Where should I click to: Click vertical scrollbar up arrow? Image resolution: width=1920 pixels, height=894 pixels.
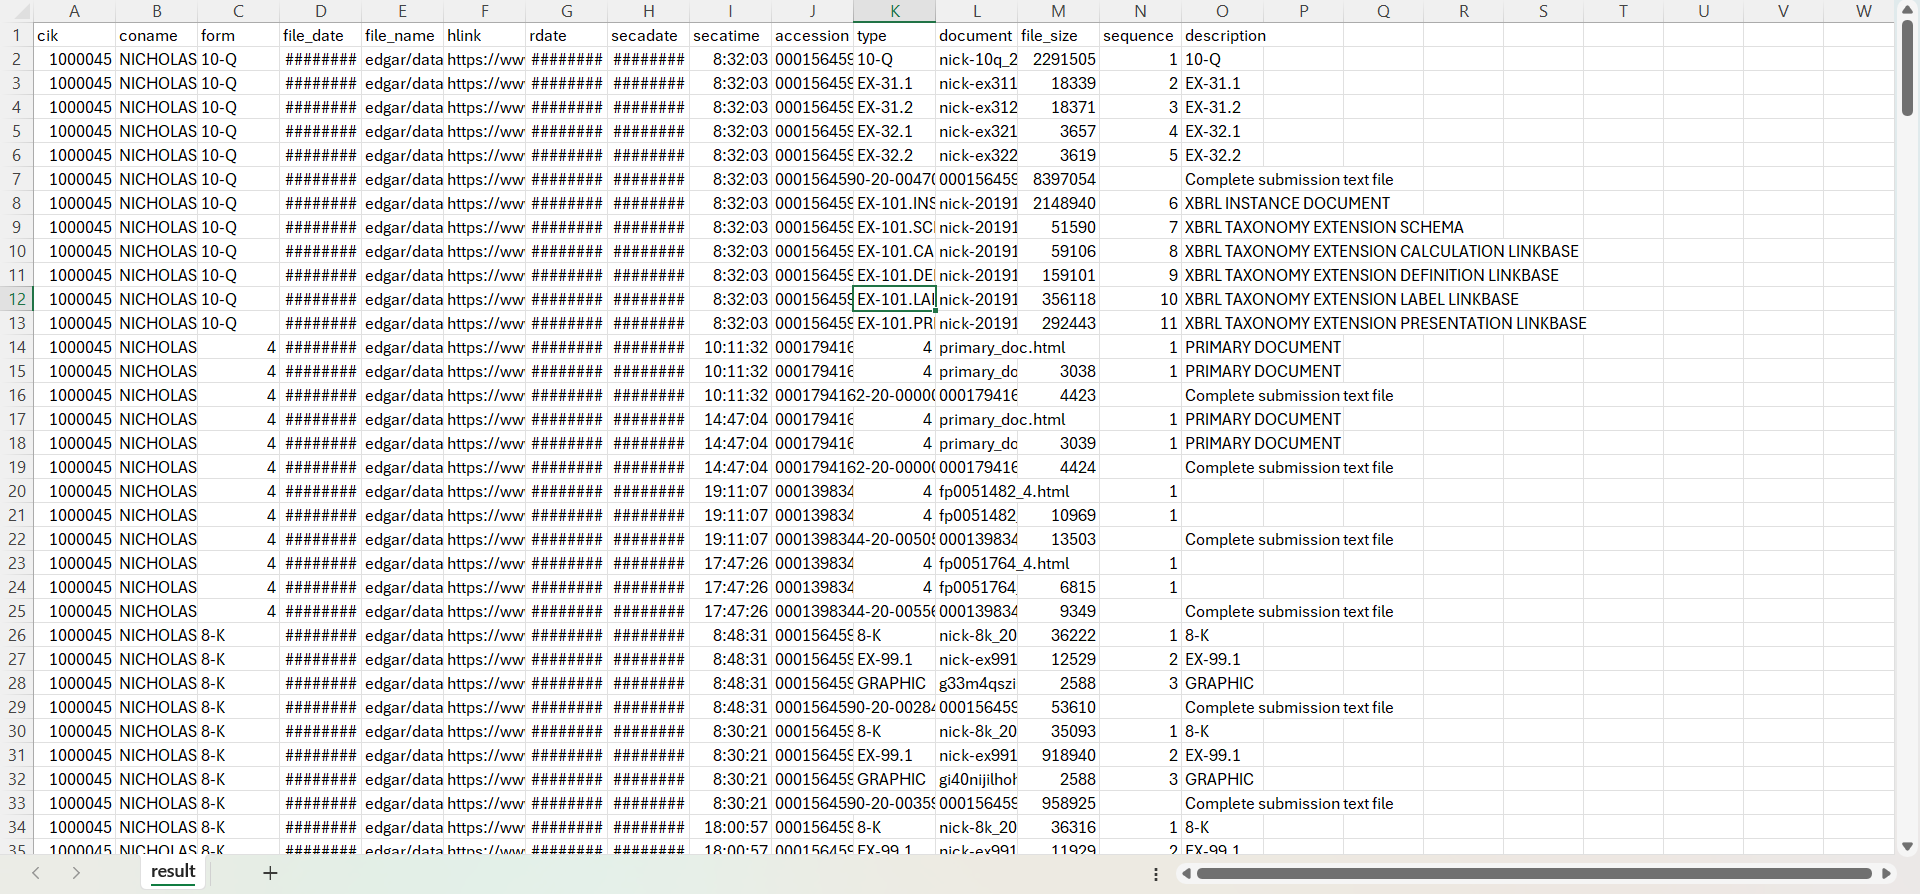[1907, 9]
